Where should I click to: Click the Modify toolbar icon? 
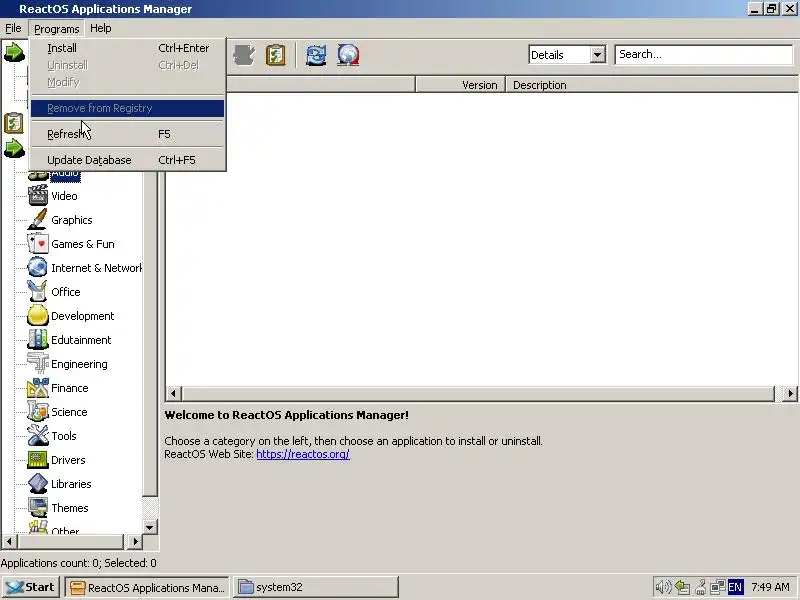(x=244, y=55)
